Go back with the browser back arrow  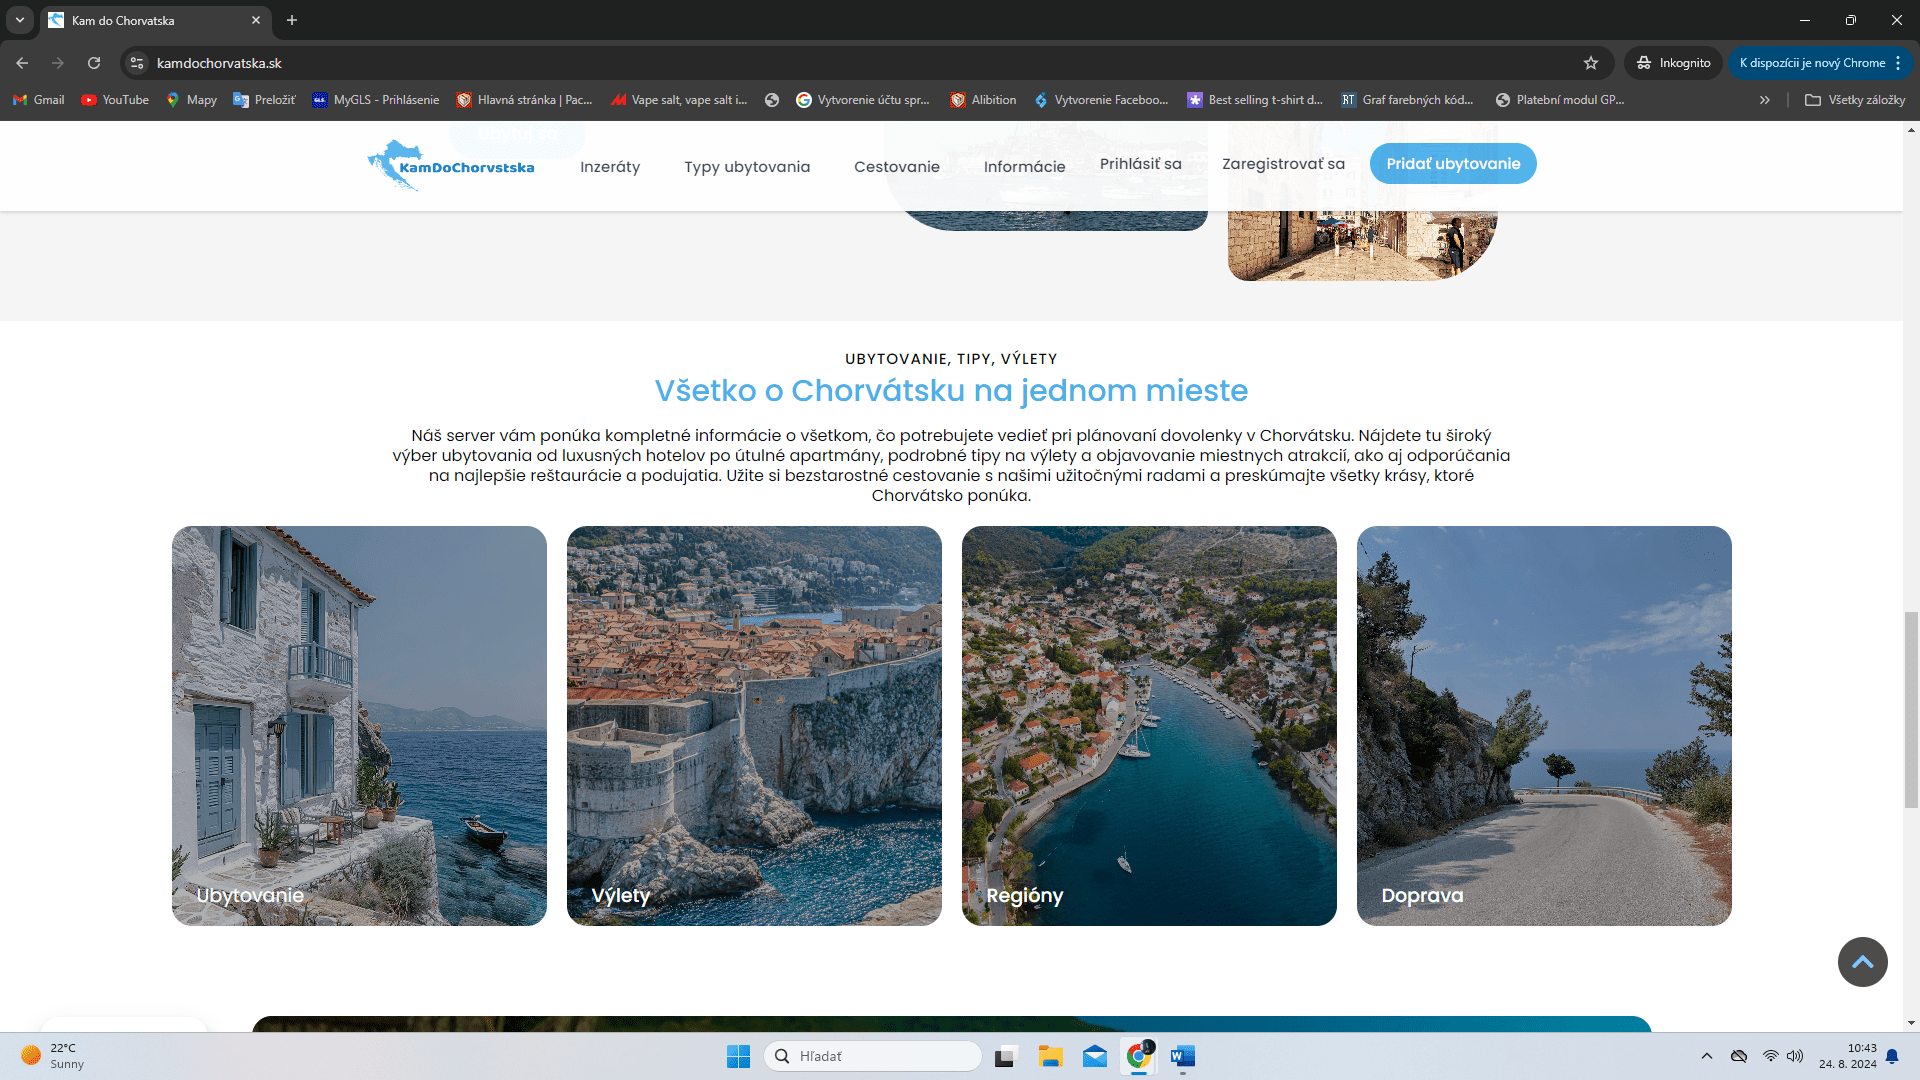click(22, 63)
